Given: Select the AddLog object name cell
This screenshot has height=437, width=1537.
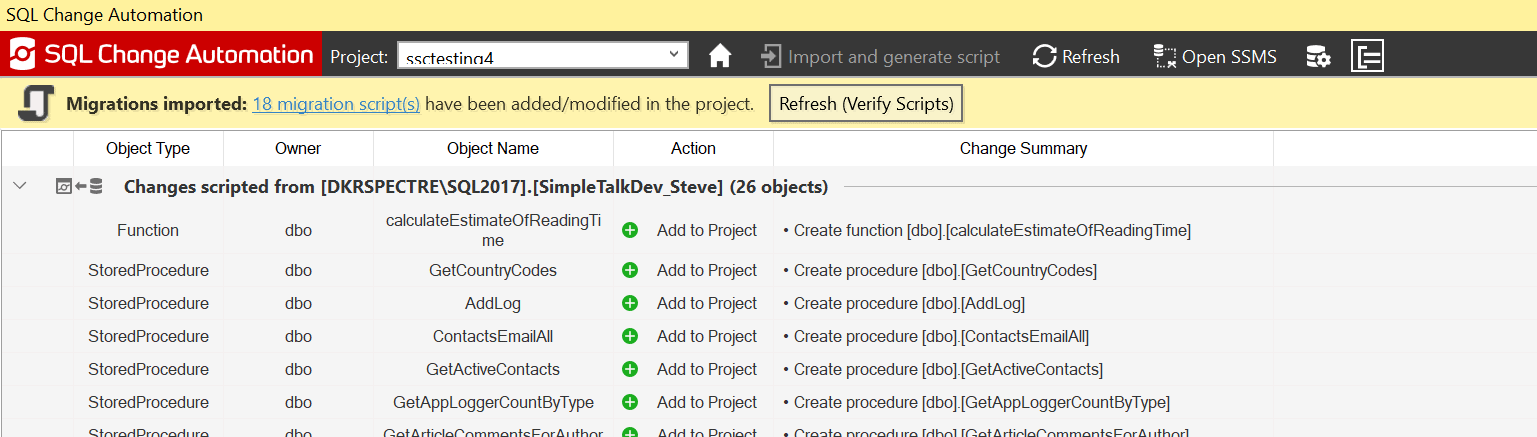Looking at the screenshot, I should click(x=493, y=303).
